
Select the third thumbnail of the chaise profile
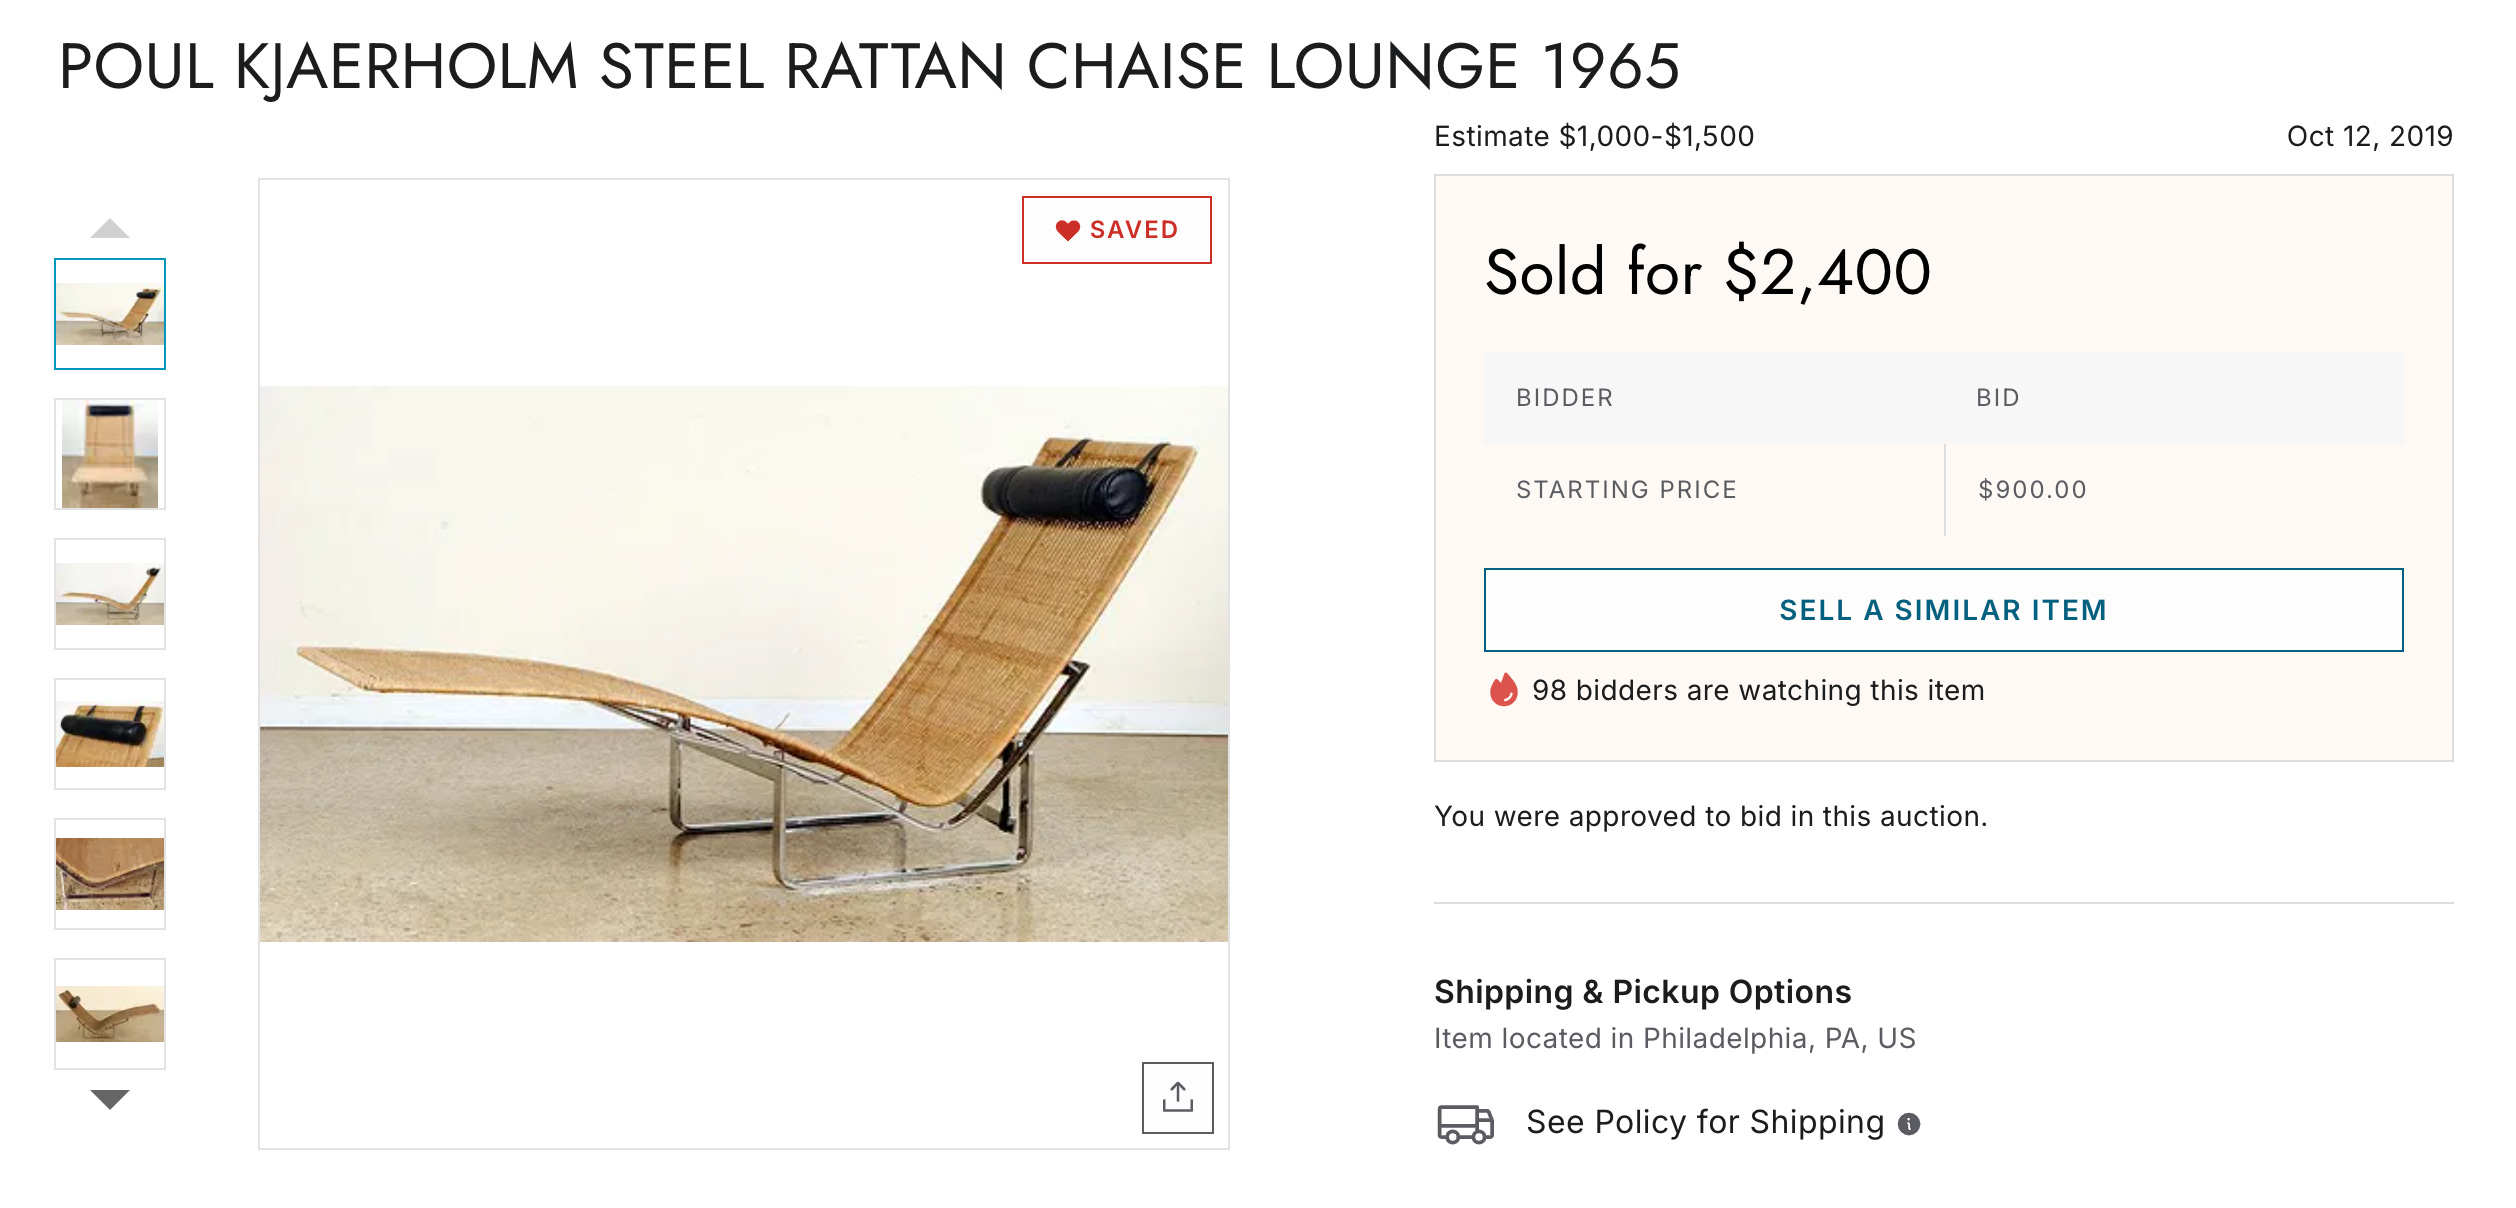pyautogui.click(x=110, y=594)
